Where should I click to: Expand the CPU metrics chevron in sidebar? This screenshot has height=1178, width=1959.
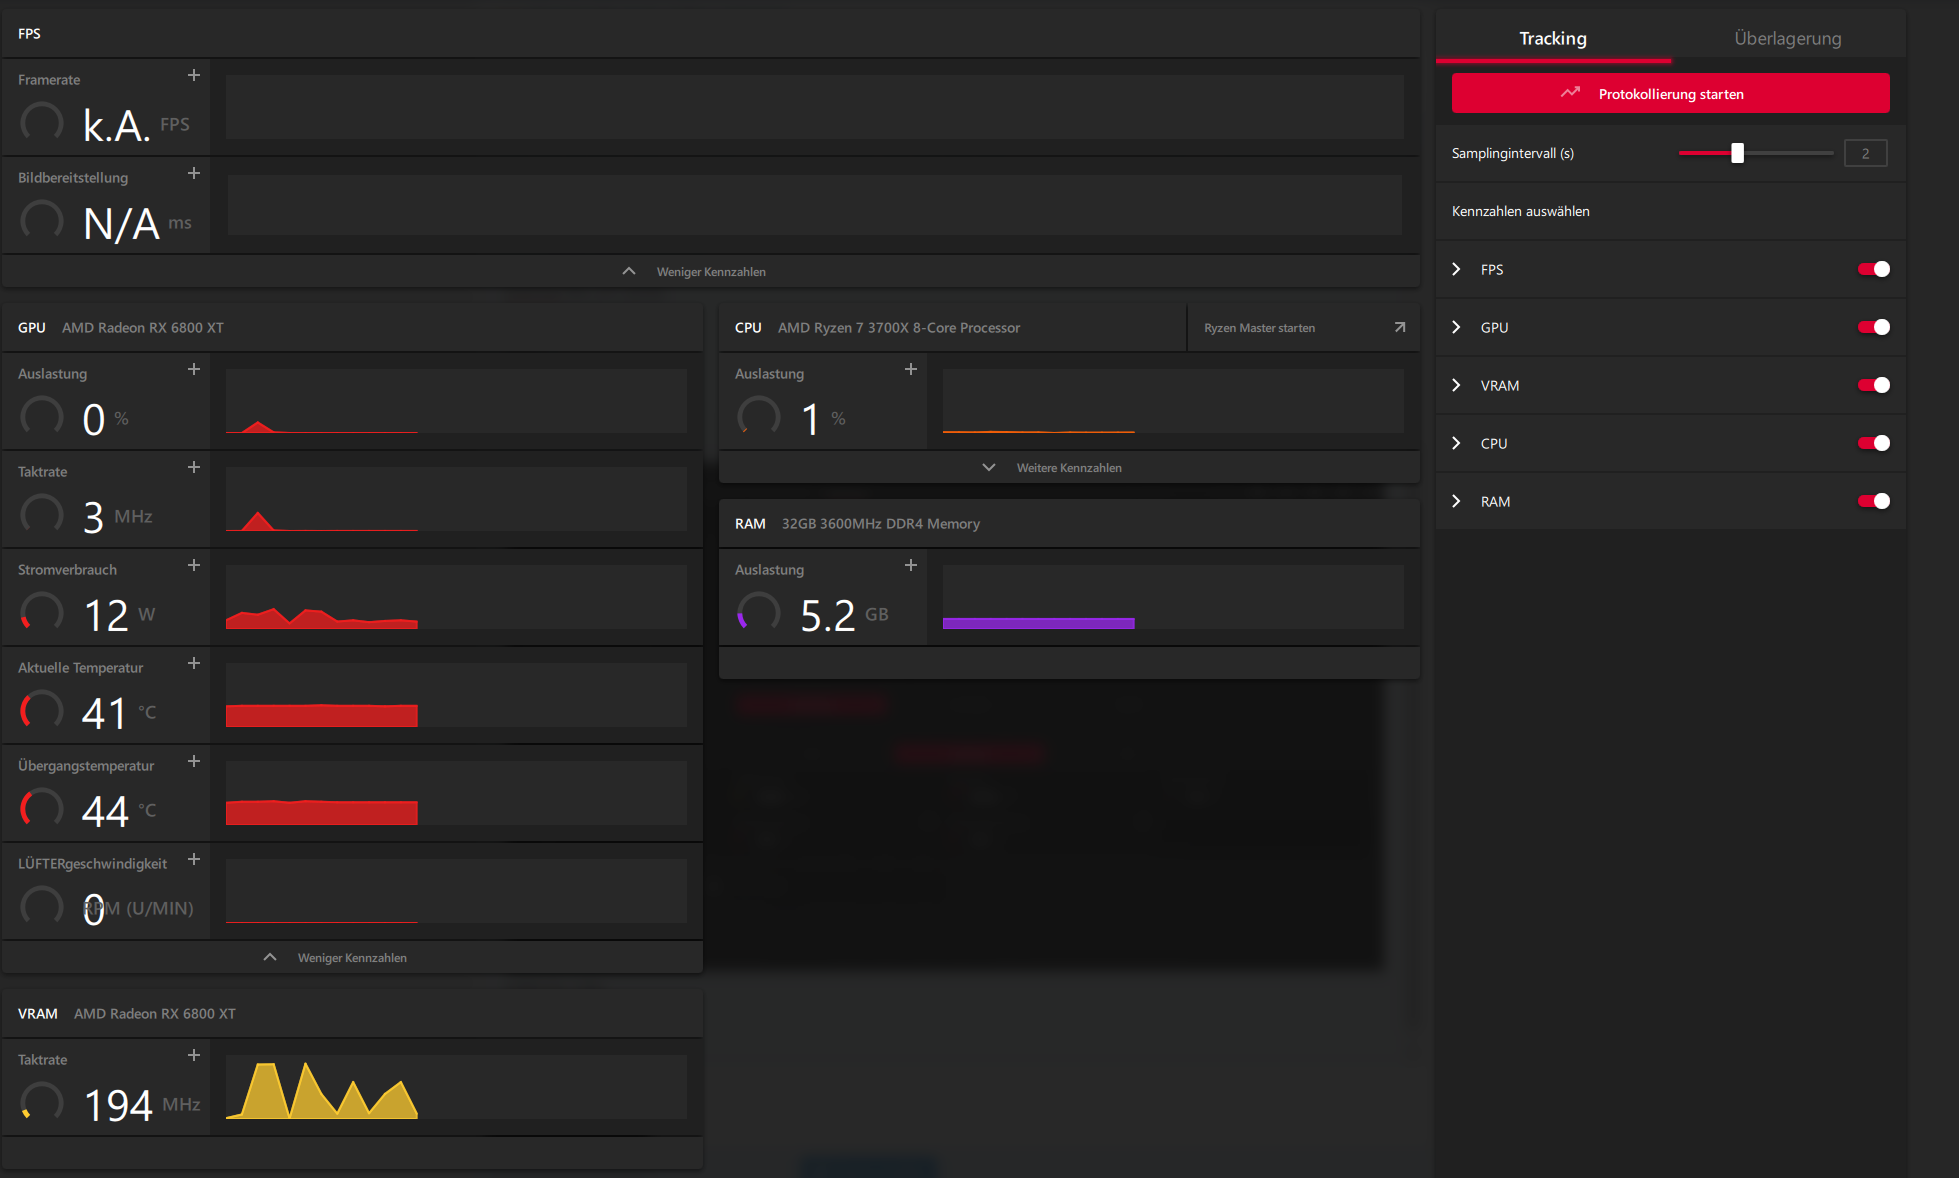point(1456,444)
